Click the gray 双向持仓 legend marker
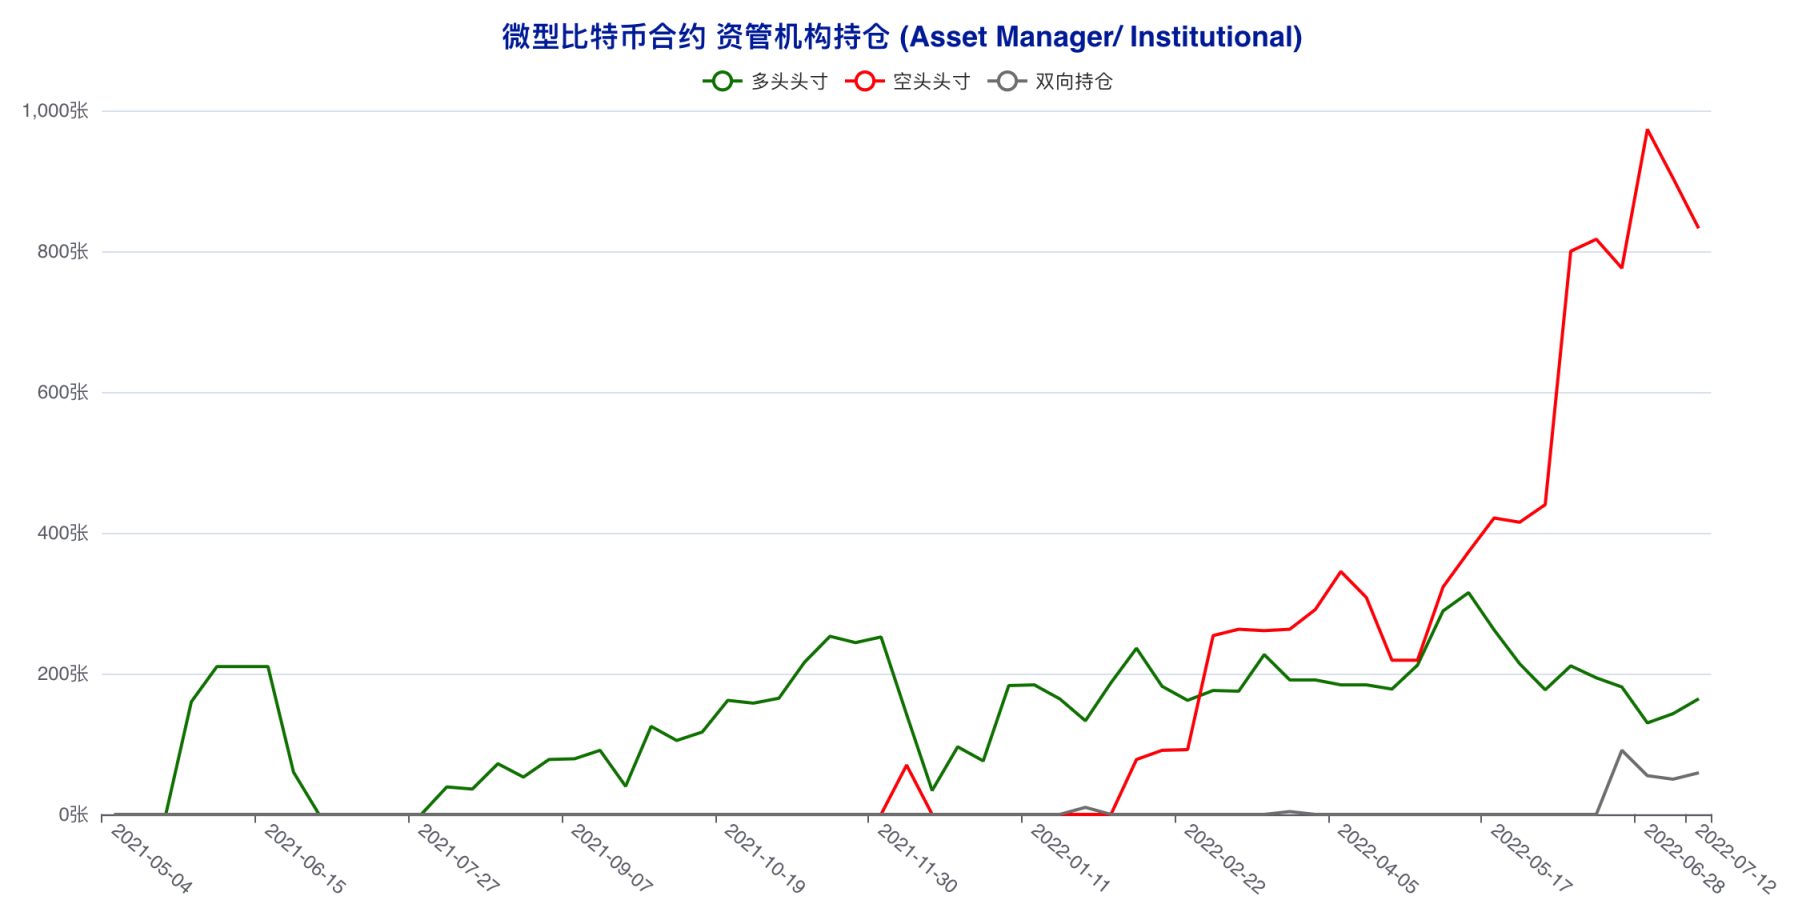Screen dimensions: 1810x912 click(1007, 82)
